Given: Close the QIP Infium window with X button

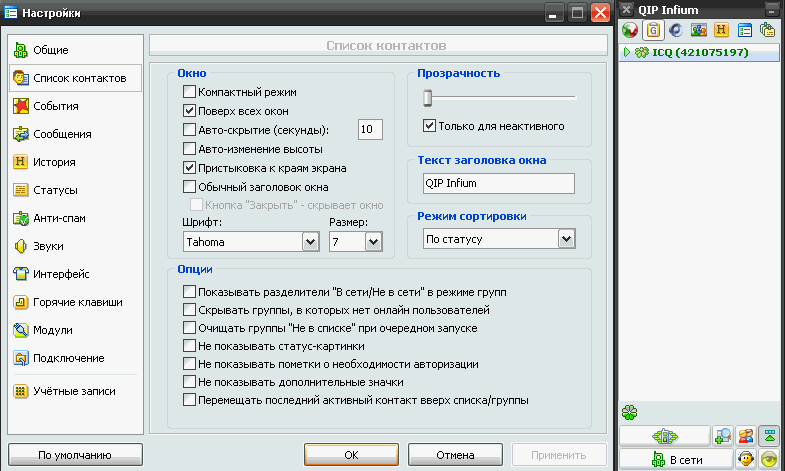Looking at the screenshot, I should coord(626,10).
